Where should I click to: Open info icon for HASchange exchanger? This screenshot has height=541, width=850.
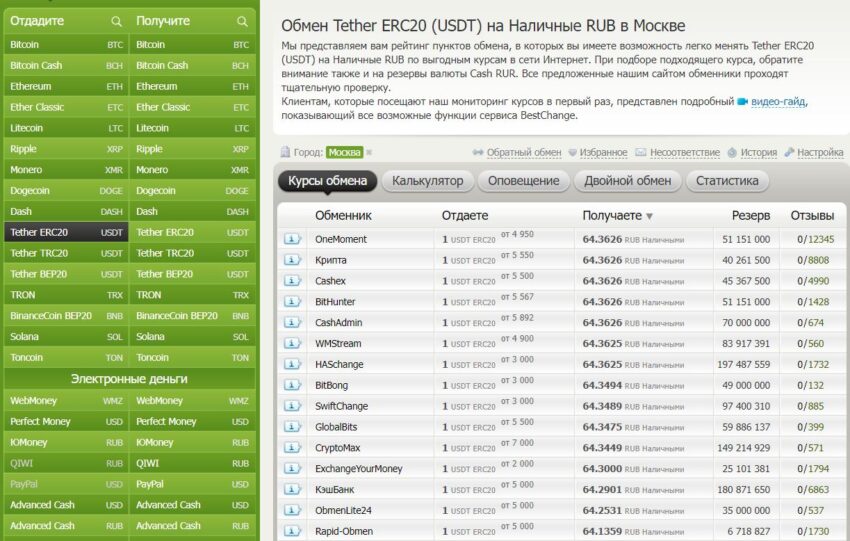[292, 364]
